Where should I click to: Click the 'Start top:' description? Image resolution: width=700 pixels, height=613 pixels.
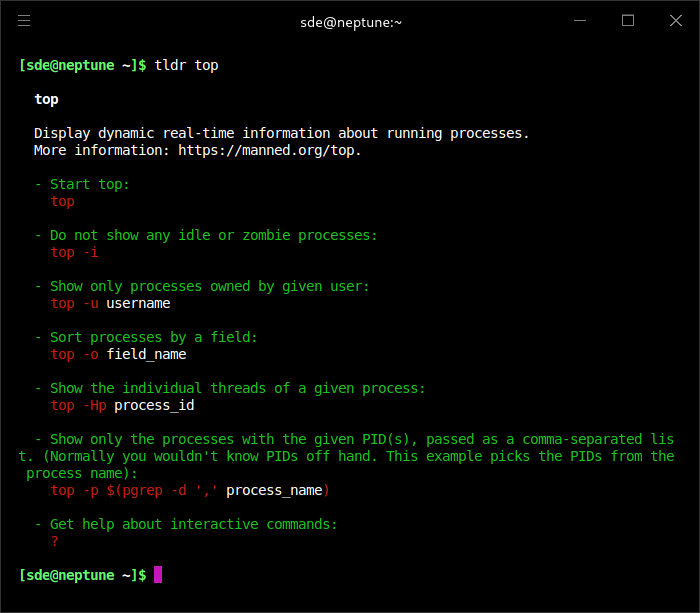[x=90, y=184]
